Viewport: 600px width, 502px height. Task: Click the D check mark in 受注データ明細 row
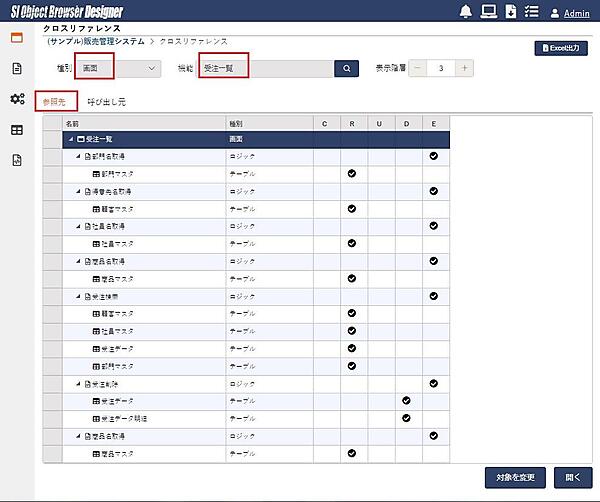(406, 418)
